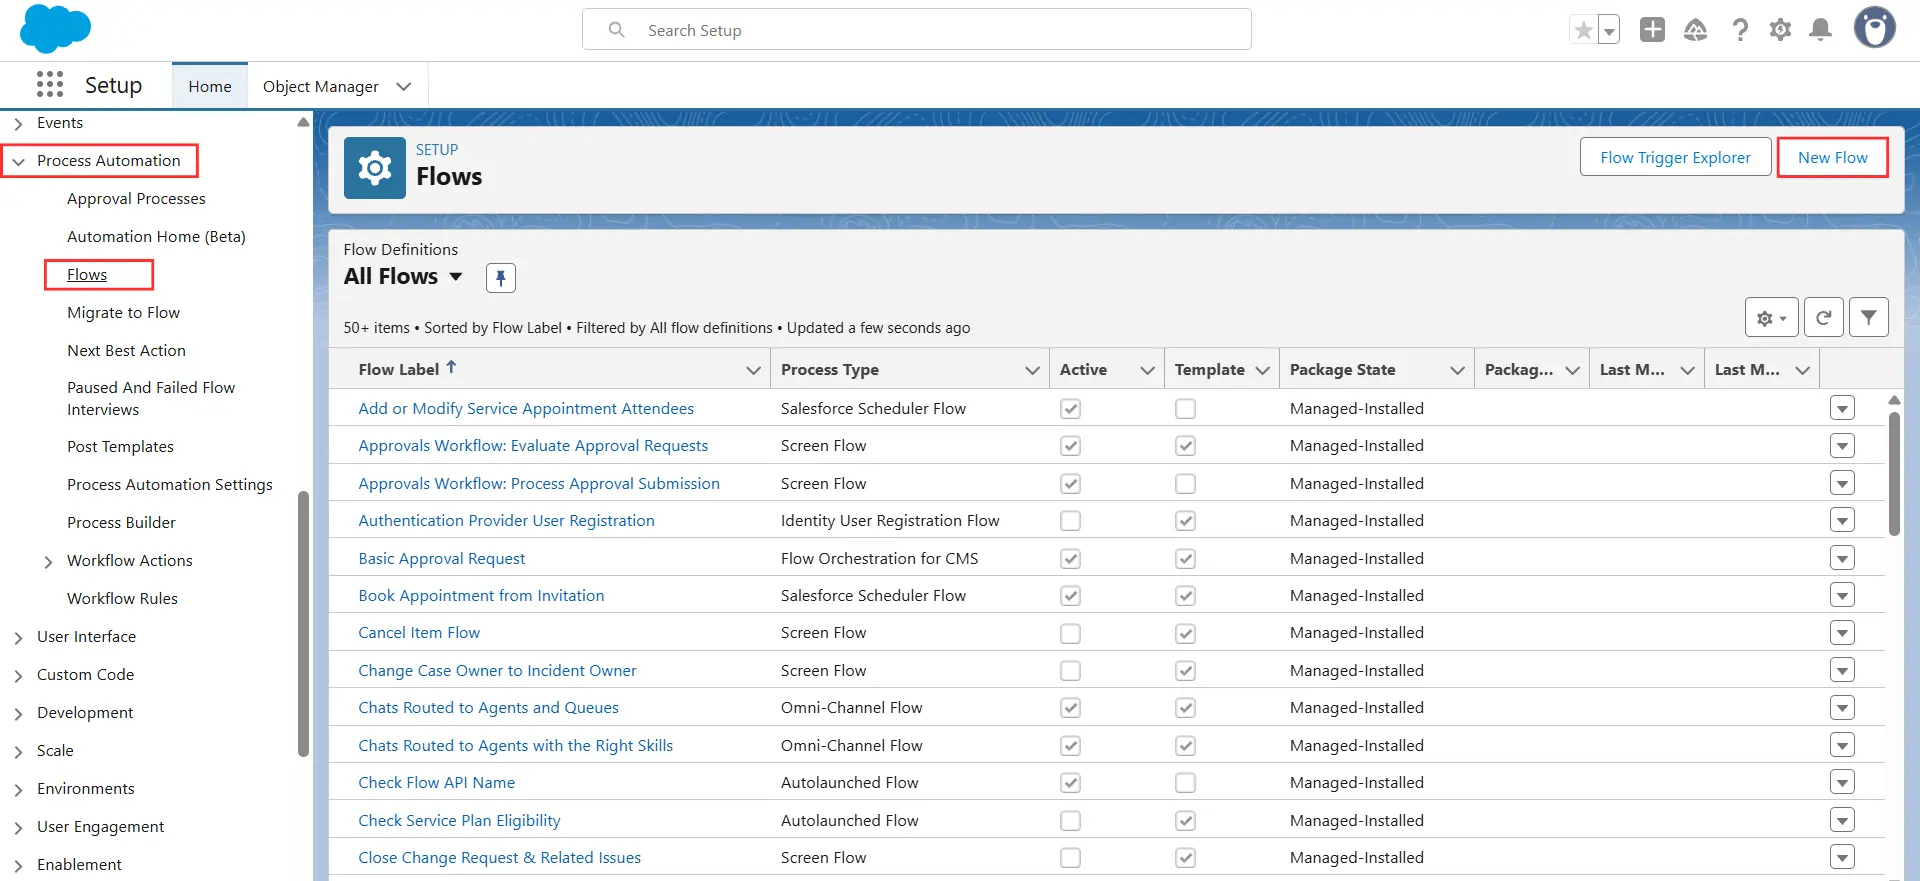The image size is (1920, 881).
Task: Click the global actions plus icon
Action: point(1652,30)
